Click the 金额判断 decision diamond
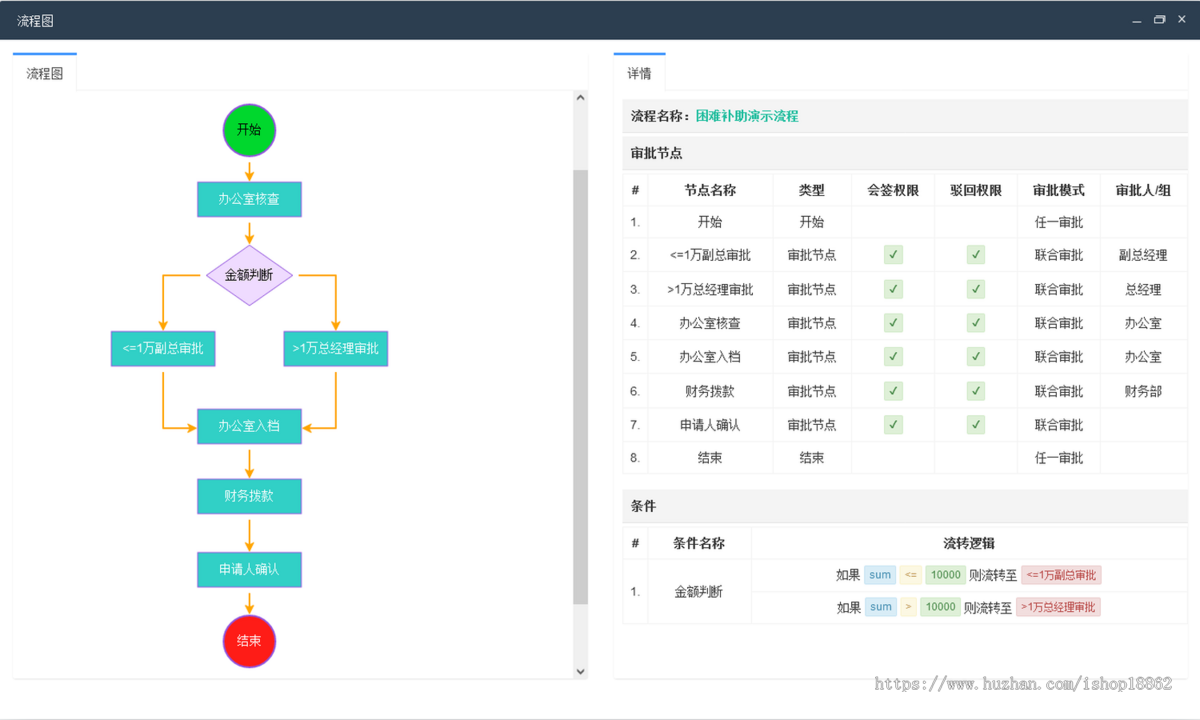 tap(248, 276)
